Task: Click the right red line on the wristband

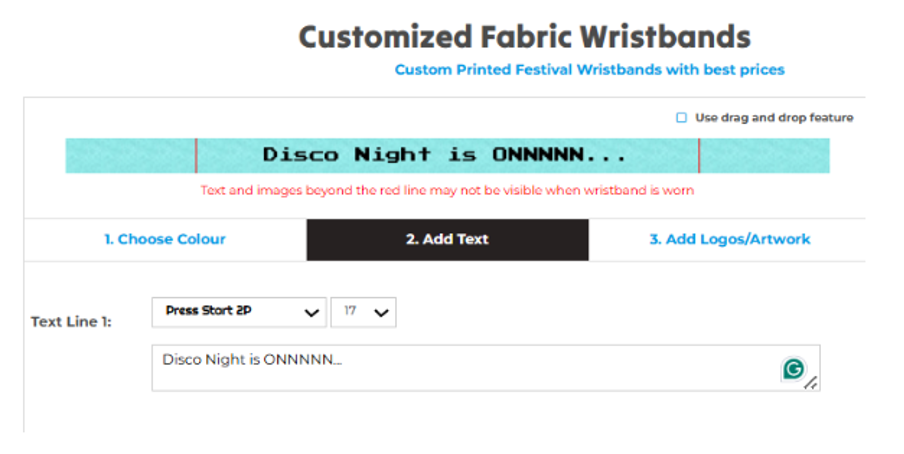Action: [699, 155]
